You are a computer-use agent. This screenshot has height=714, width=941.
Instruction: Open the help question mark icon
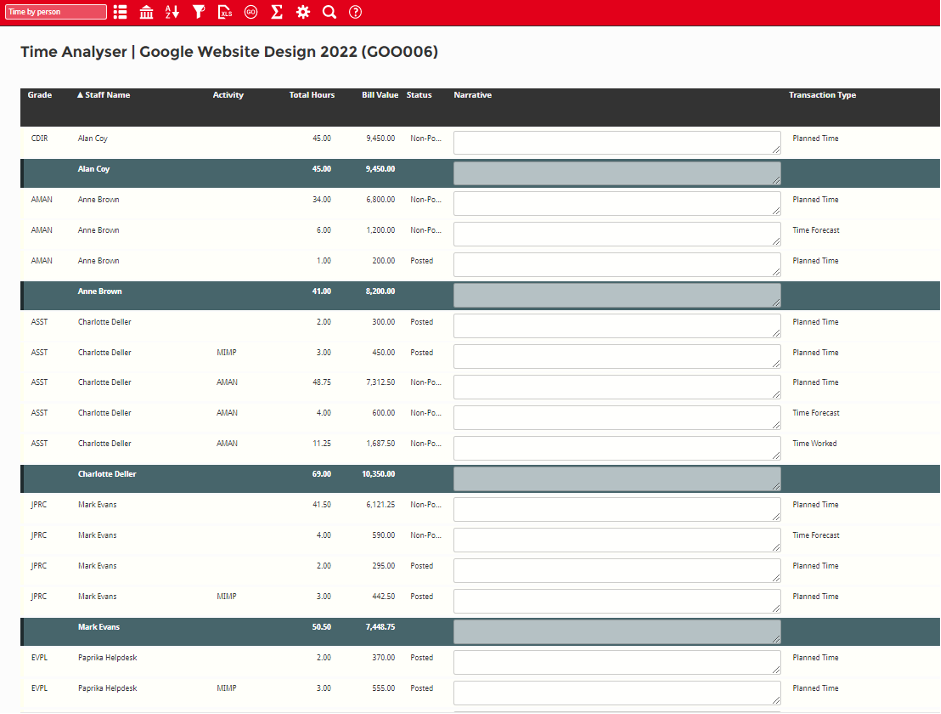355,12
